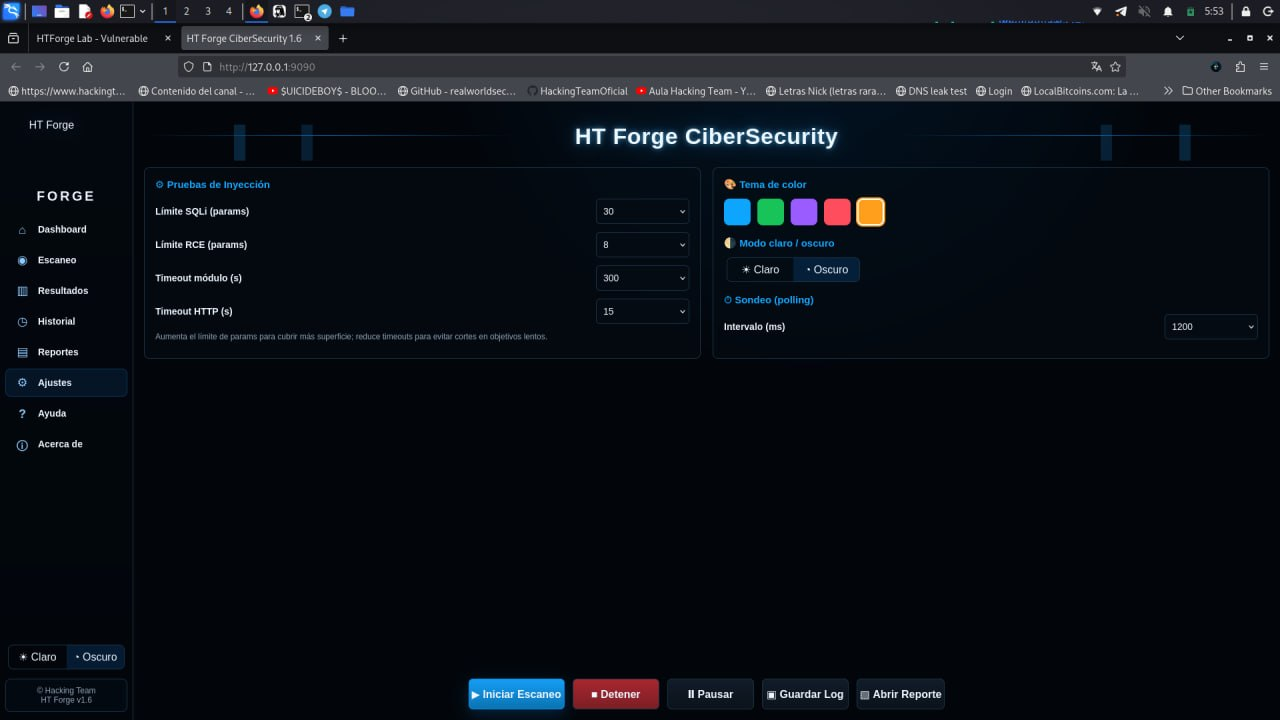
Task: Click the red Detener button
Action: coord(615,694)
